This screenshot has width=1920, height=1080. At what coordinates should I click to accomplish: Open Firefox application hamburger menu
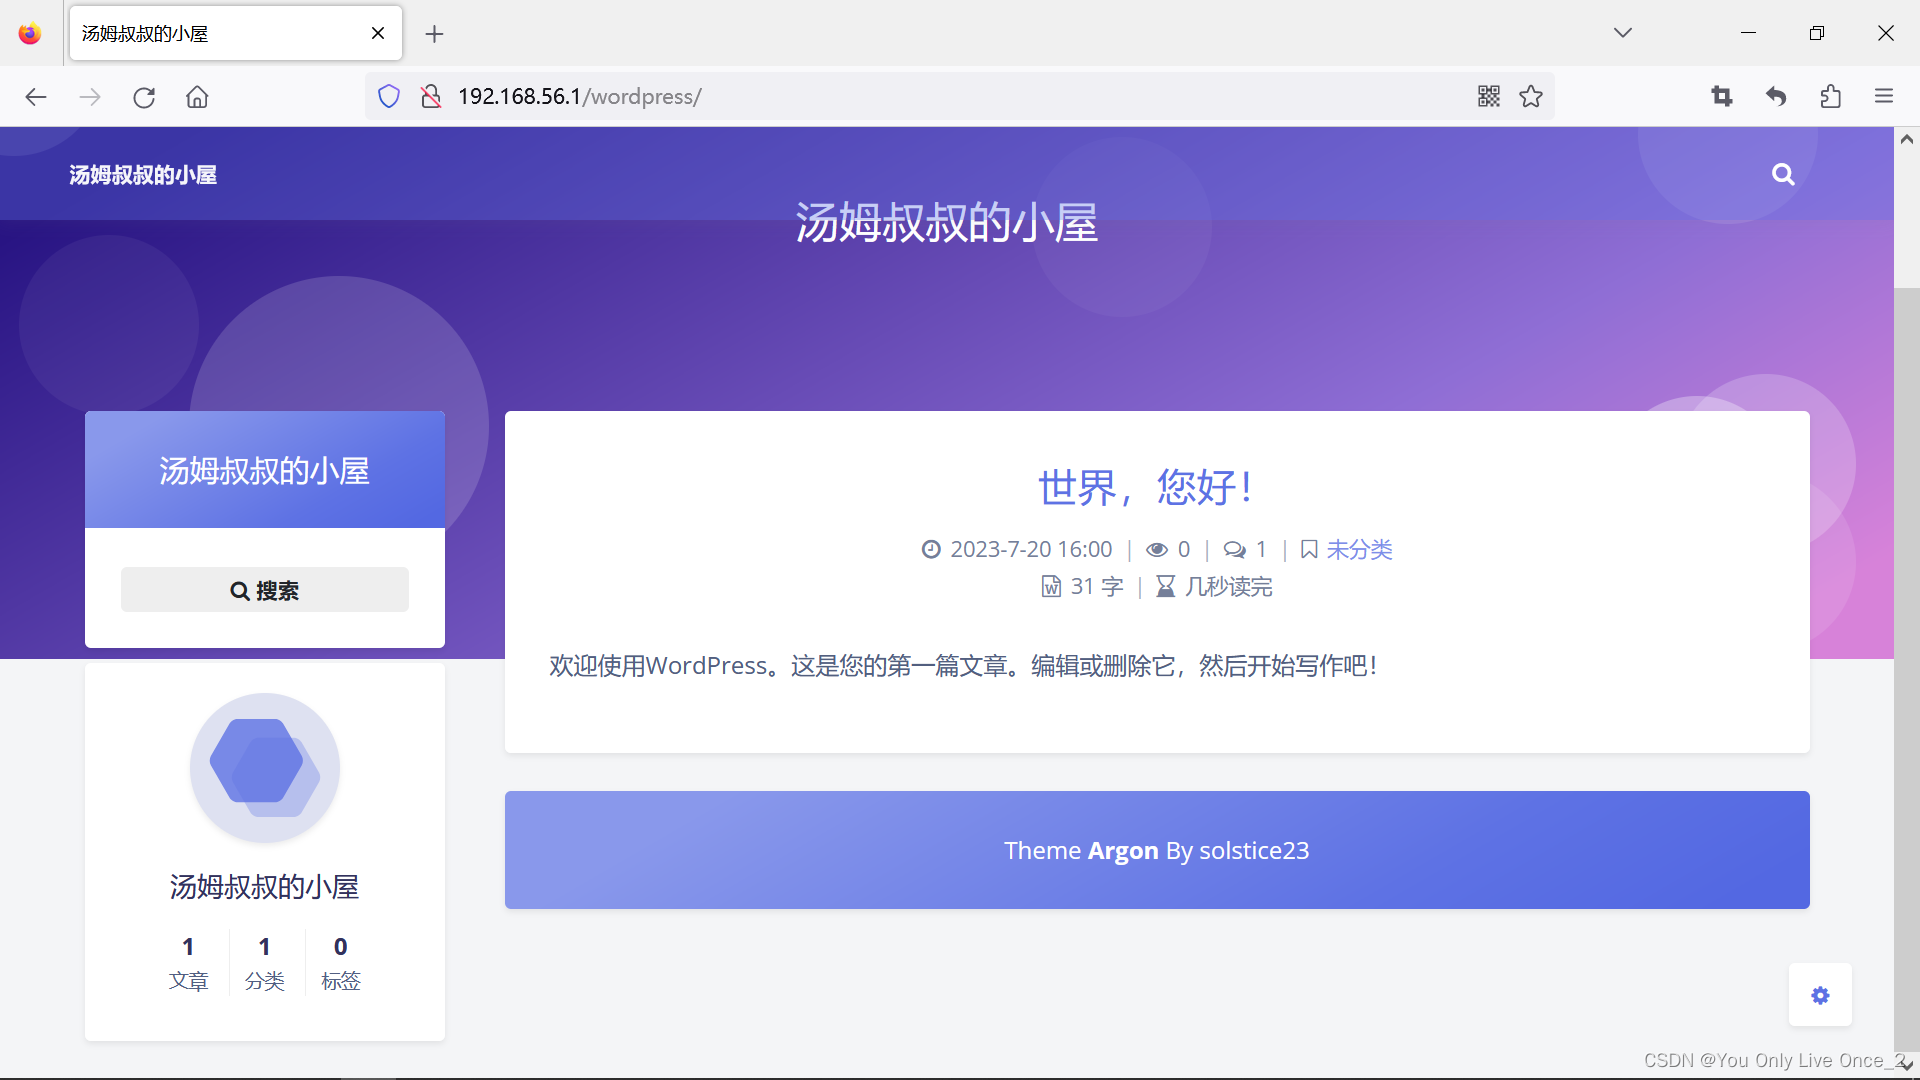tap(1884, 96)
